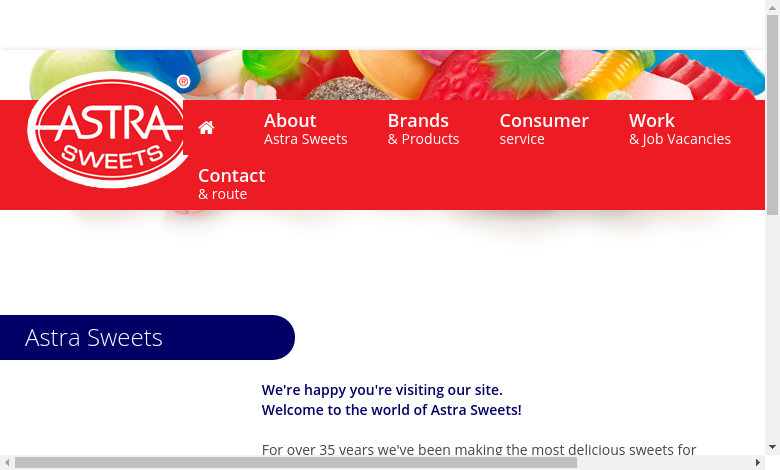Click the up arrow of the vertical scrollbar

click(x=772, y=7)
